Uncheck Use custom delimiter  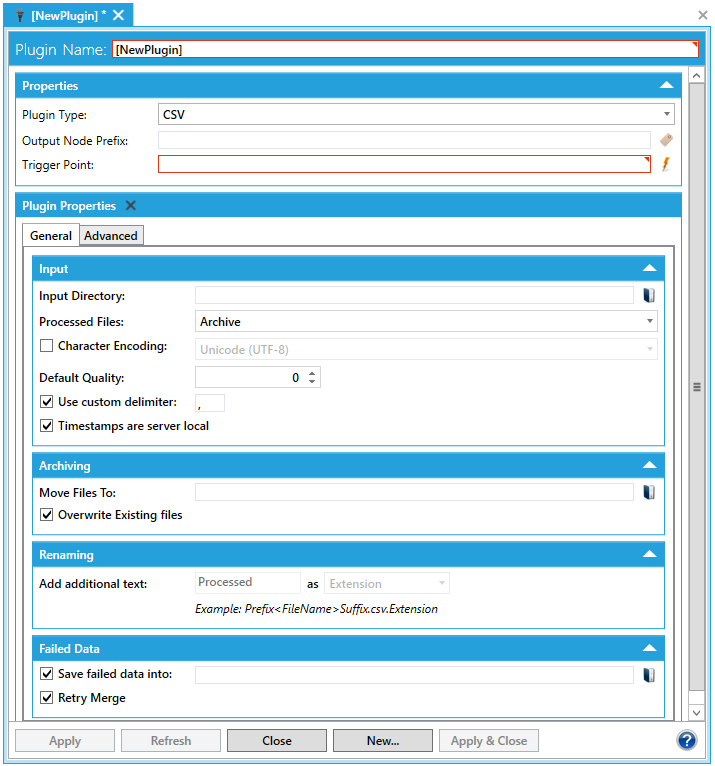coord(46,402)
